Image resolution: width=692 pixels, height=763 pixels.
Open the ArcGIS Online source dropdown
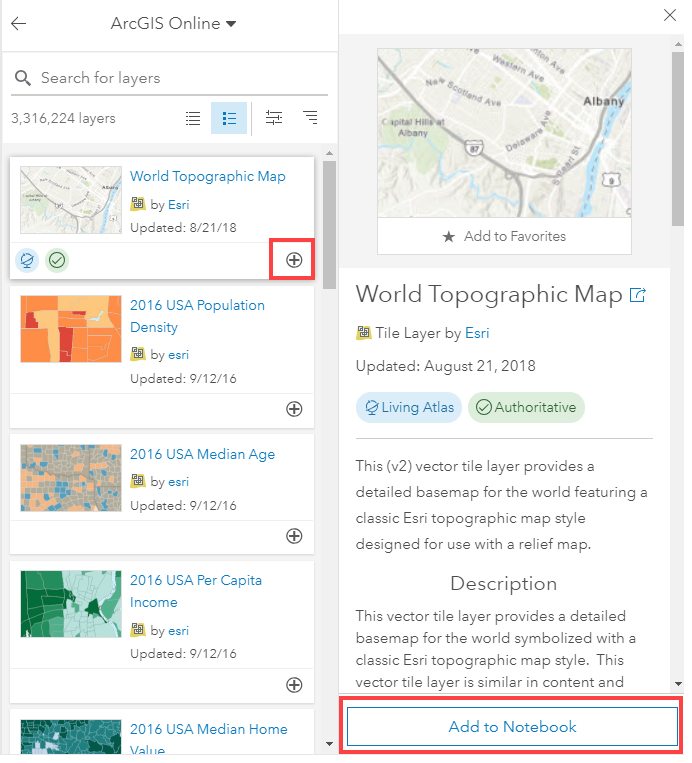tap(173, 24)
